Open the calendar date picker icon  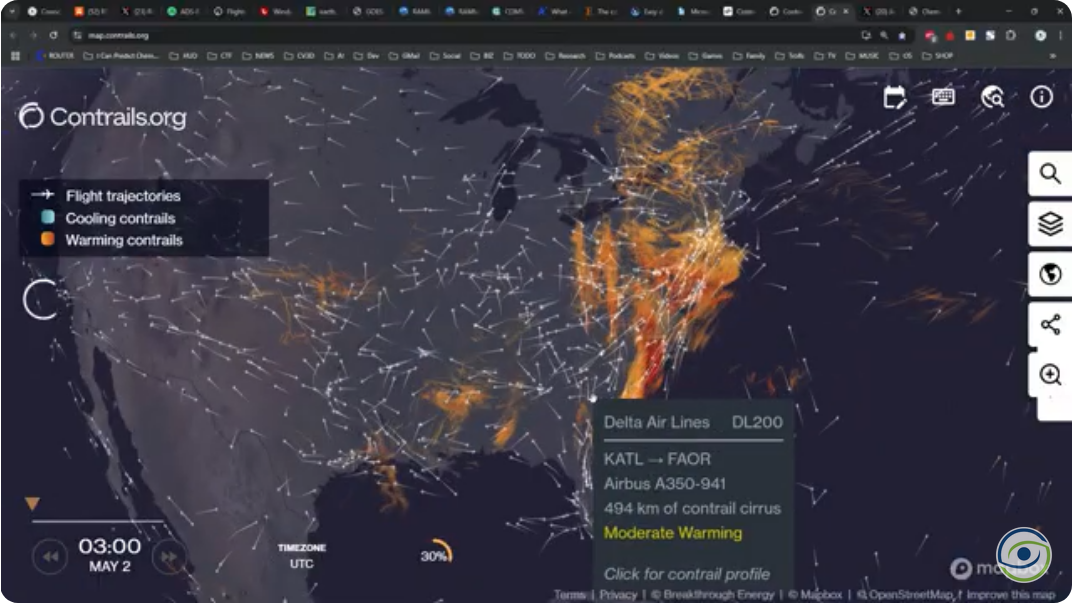pyautogui.click(x=895, y=97)
